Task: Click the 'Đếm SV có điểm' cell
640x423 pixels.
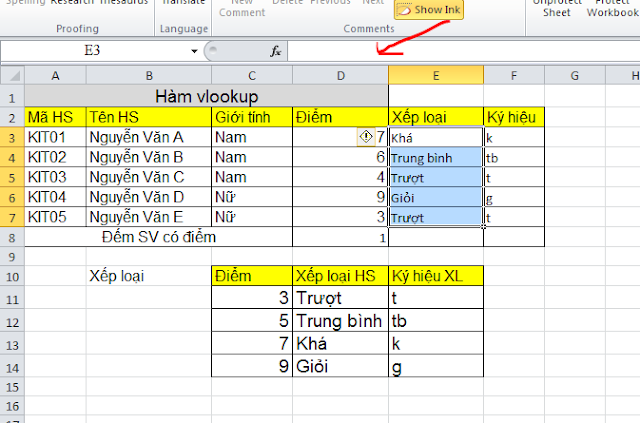Action: pyautogui.click(x=159, y=237)
